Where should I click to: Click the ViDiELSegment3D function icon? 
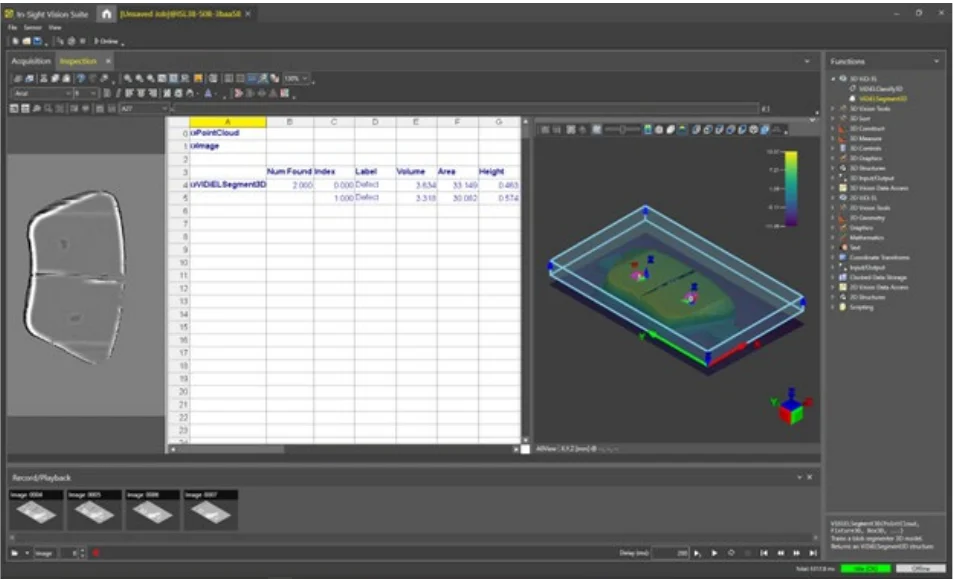(x=852, y=99)
